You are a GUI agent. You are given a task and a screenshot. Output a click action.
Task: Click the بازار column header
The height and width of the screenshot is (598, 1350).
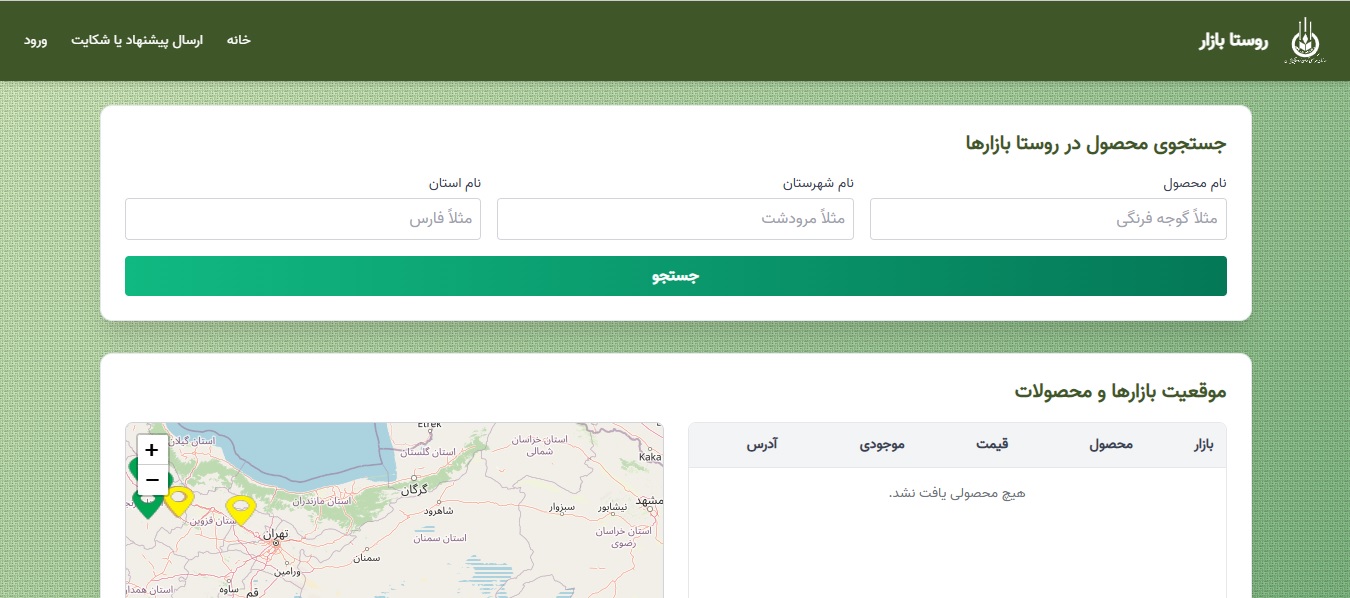(1203, 445)
